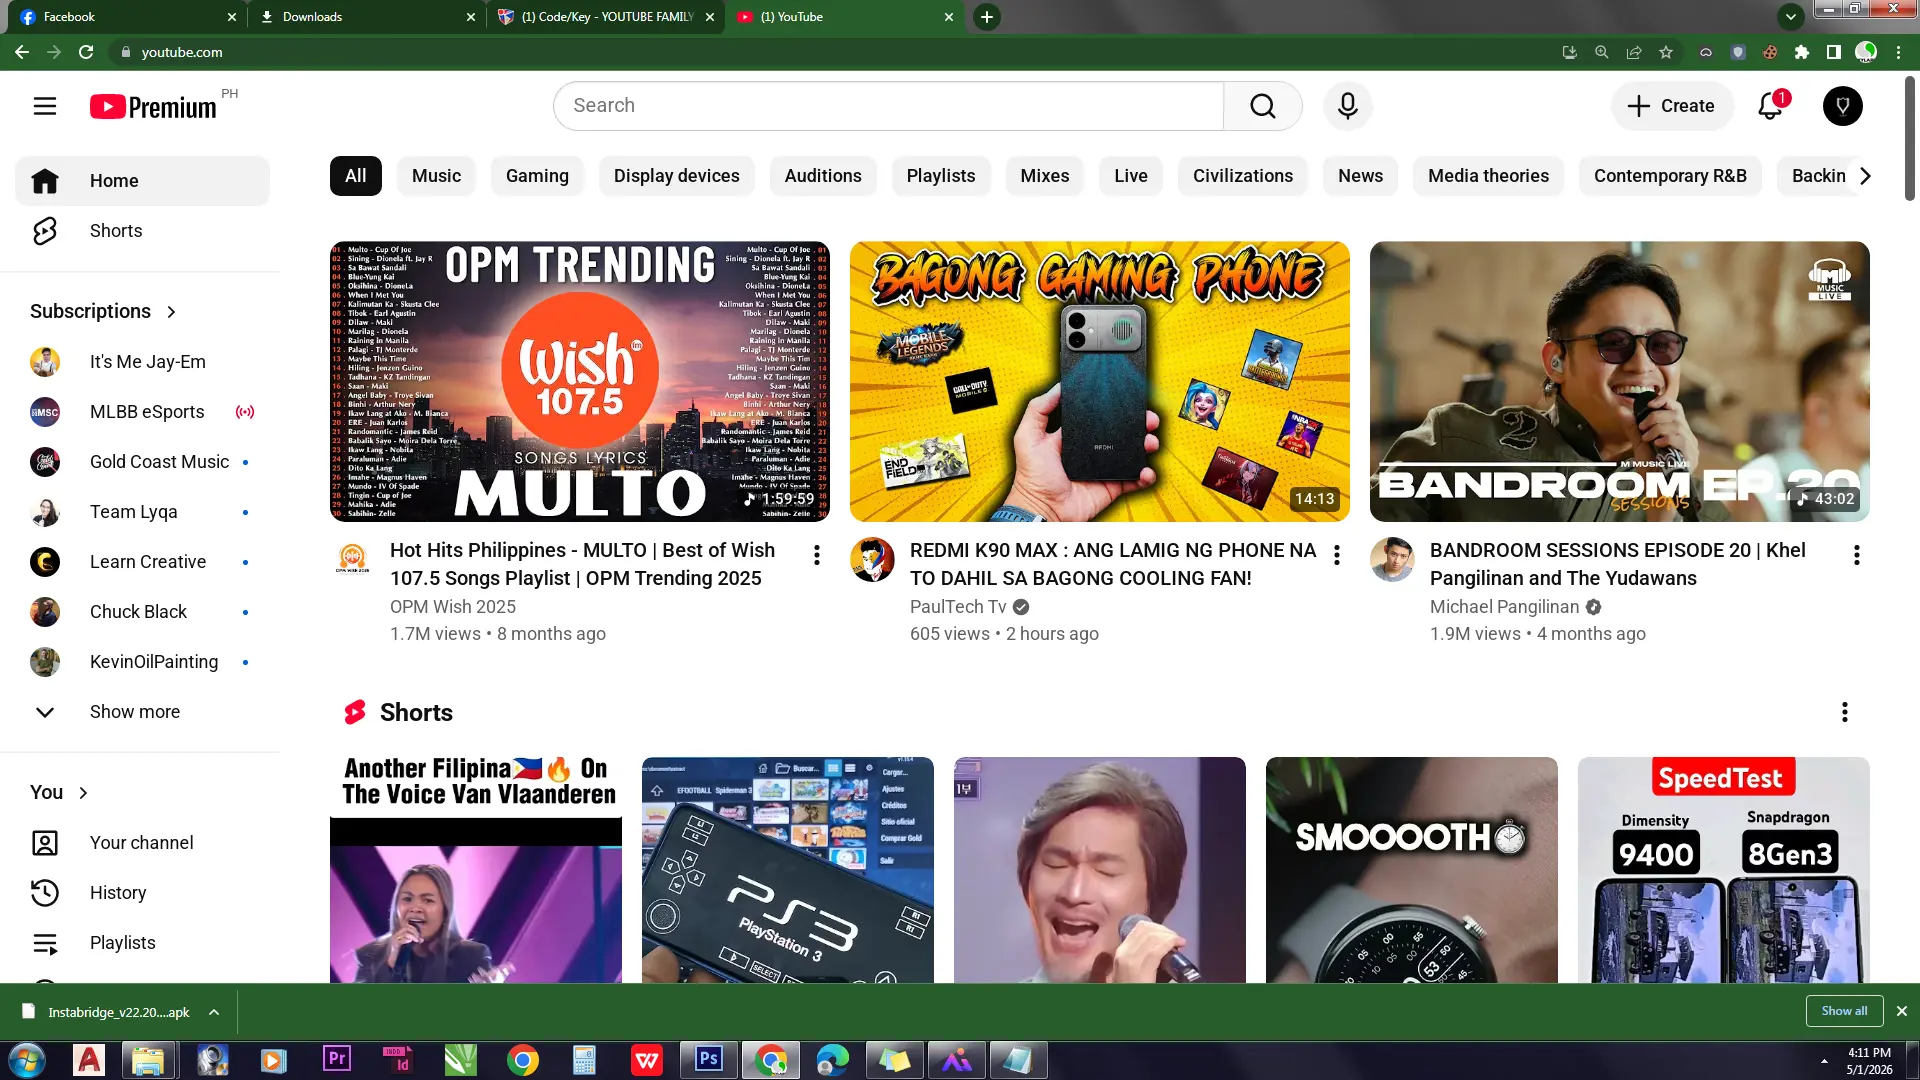Select the Contemporary R&B chip
This screenshot has height=1080, width=1920.
(x=1670, y=176)
